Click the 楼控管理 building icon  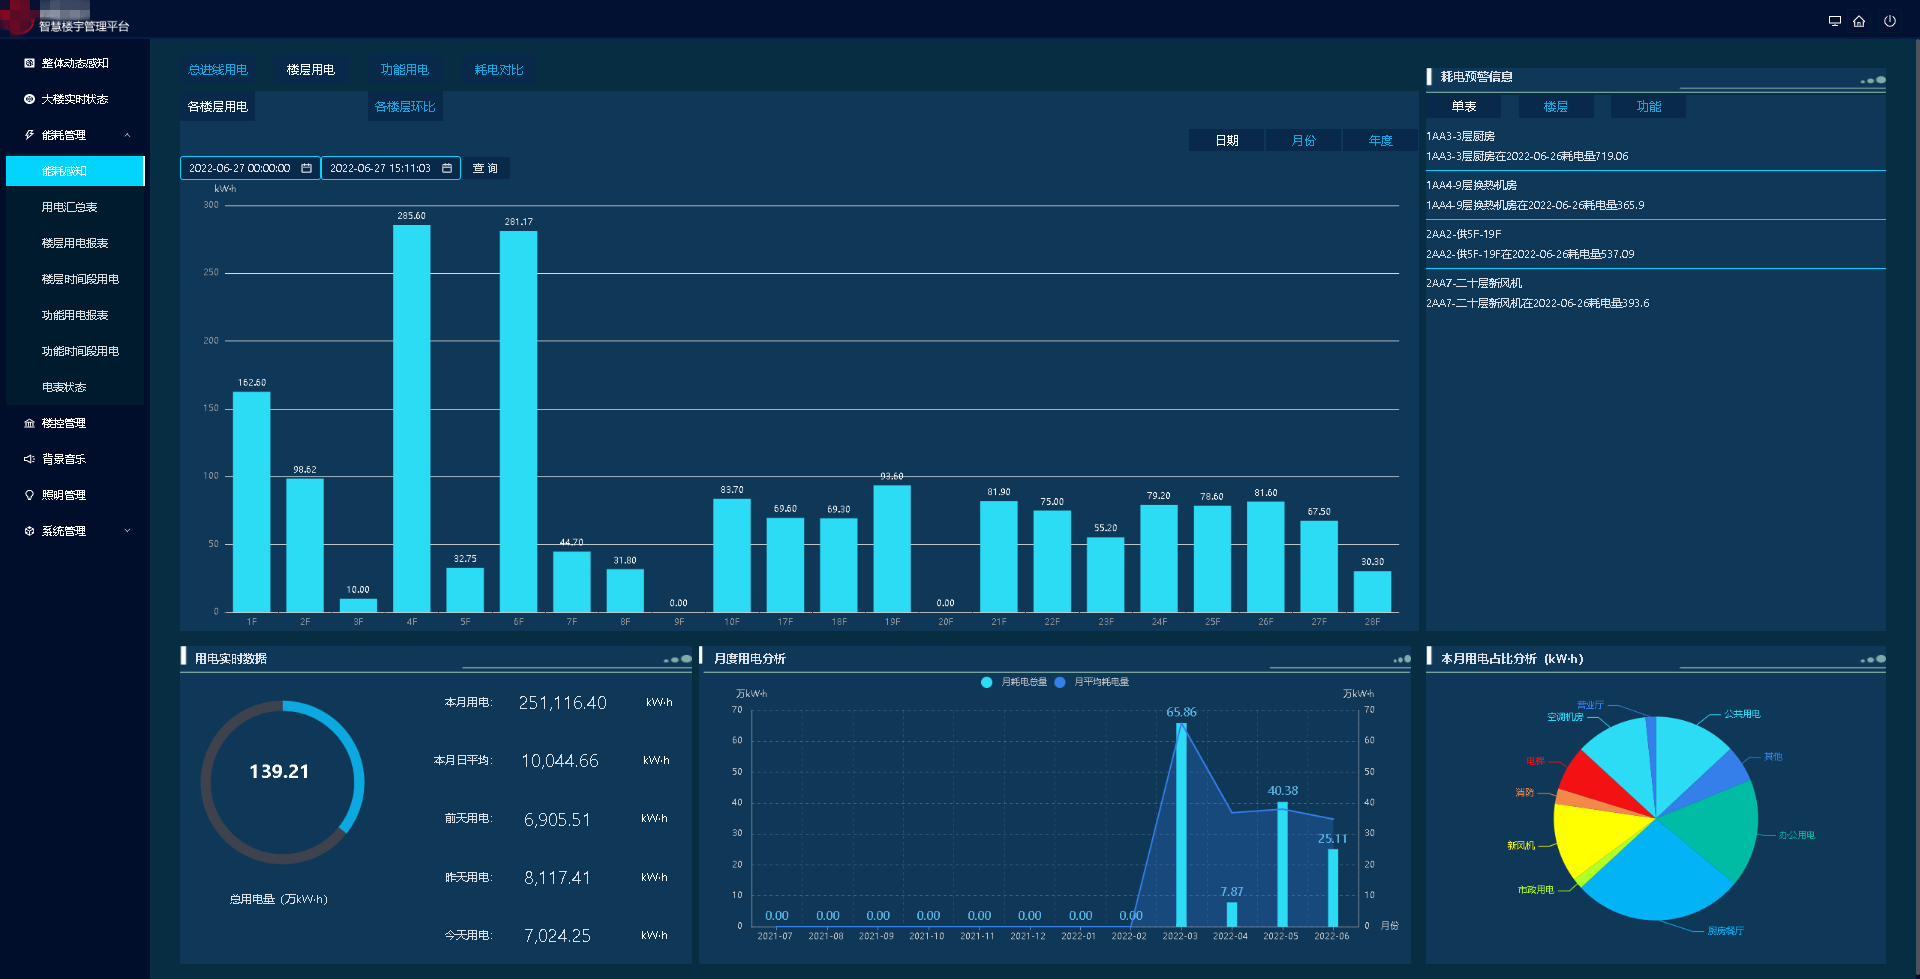point(29,423)
